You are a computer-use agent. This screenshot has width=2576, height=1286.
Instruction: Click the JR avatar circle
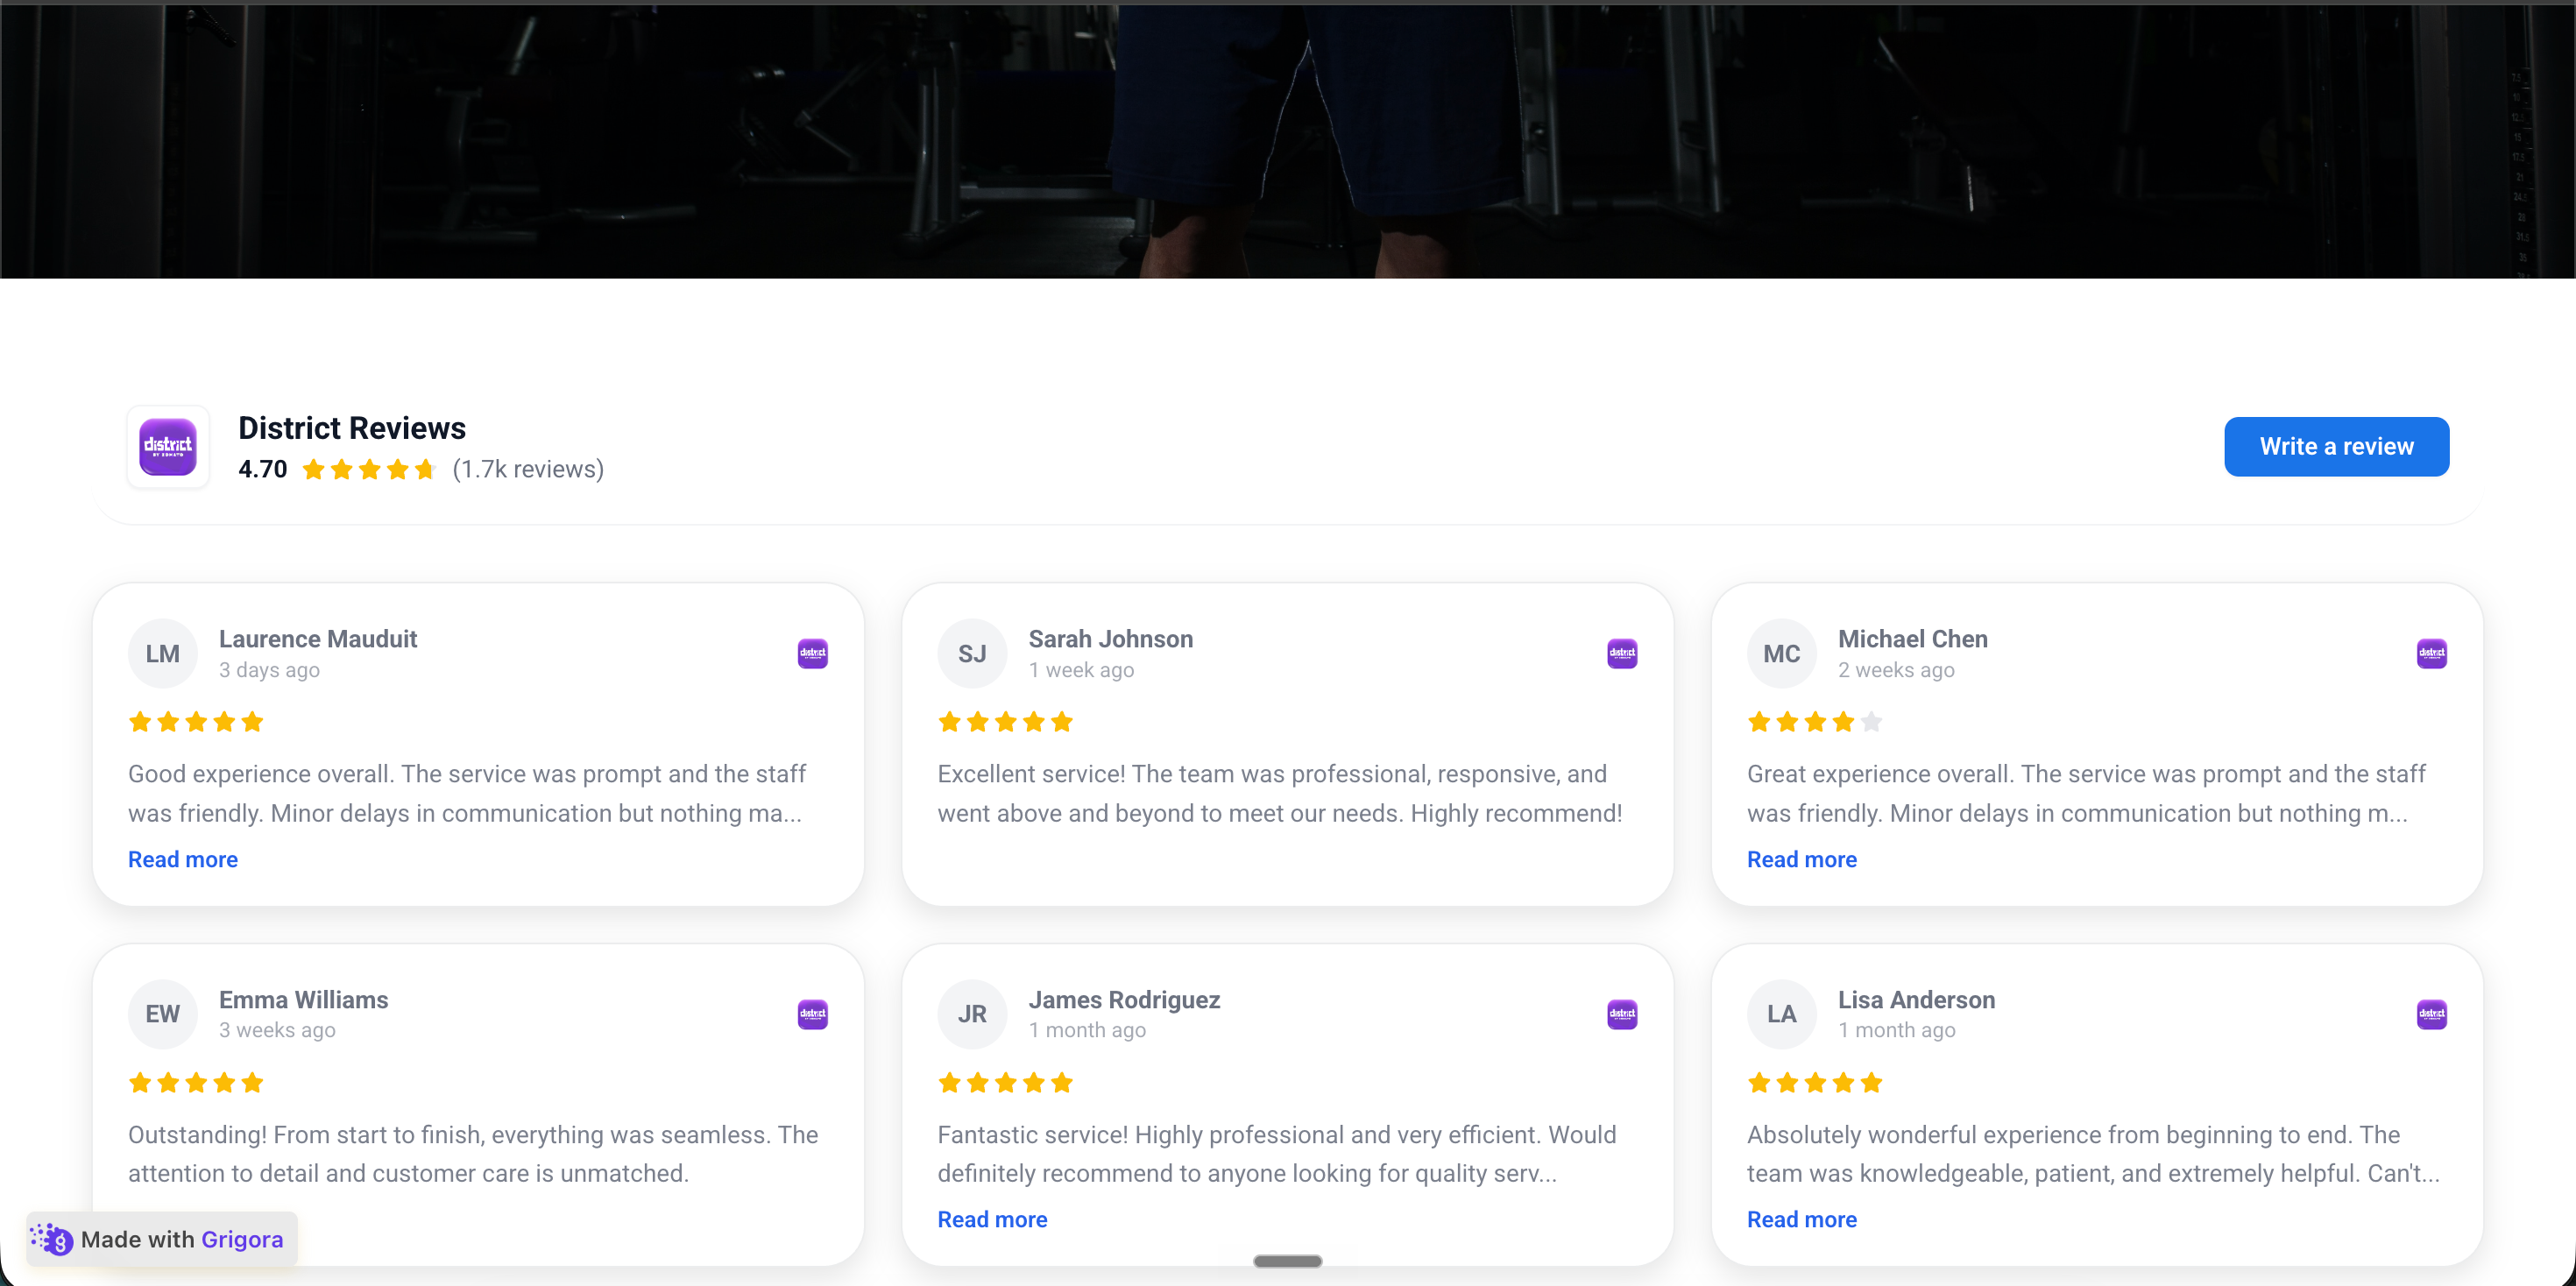[x=972, y=1014]
